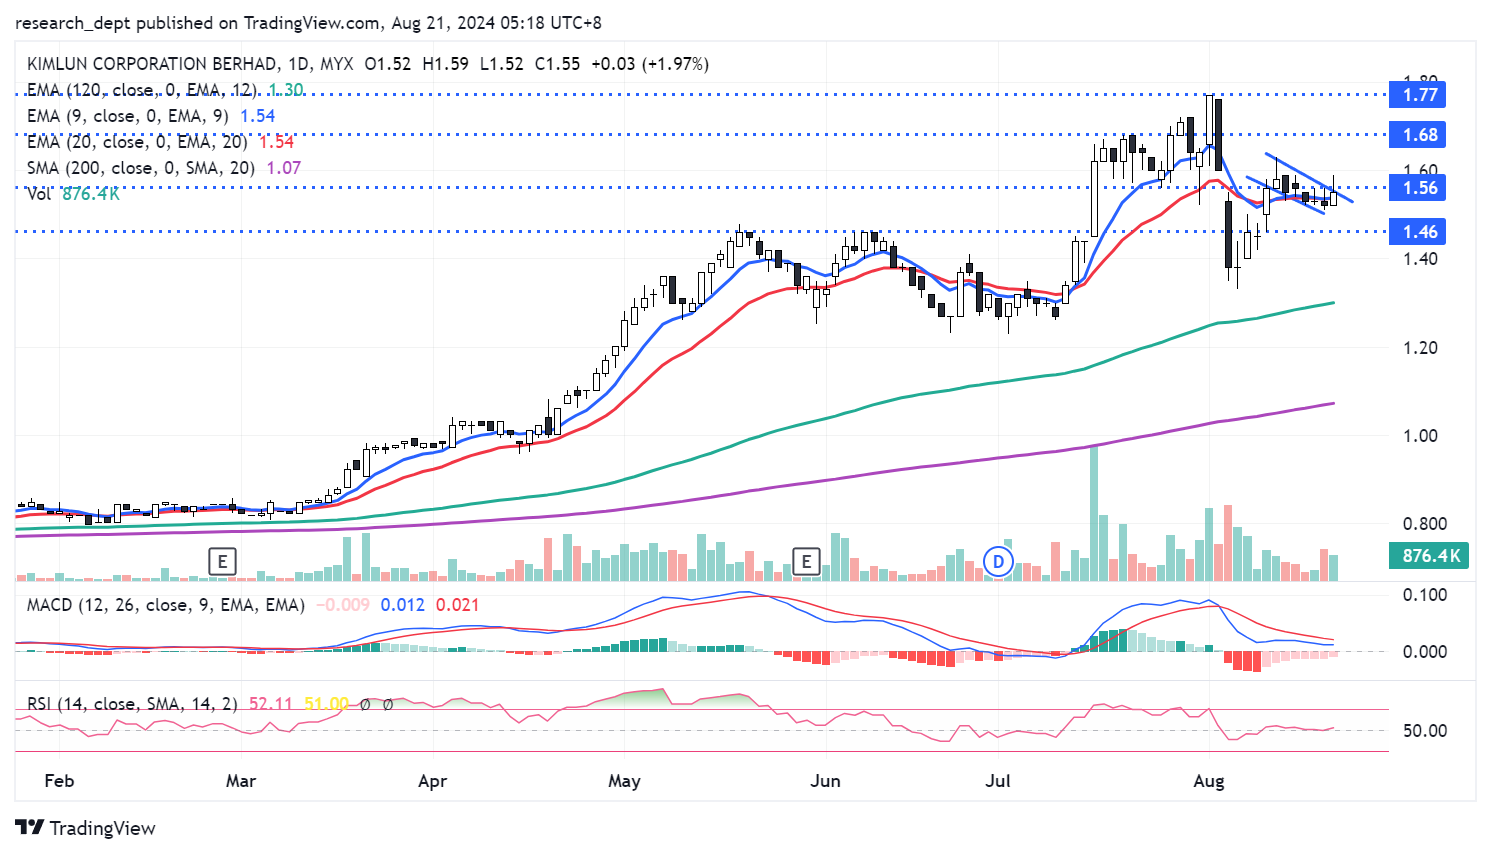Screen dimensions: 1491x854
Task: Click the TradingView logo at bottom left
Action: [86, 828]
